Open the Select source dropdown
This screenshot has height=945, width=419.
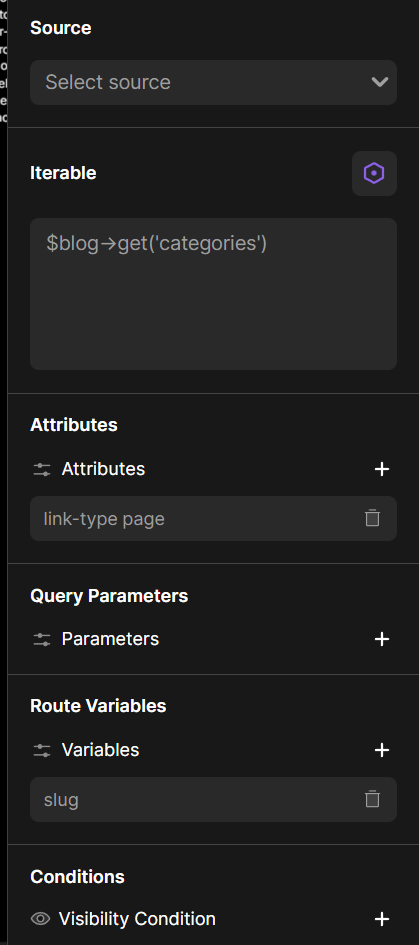click(x=213, y=83)
